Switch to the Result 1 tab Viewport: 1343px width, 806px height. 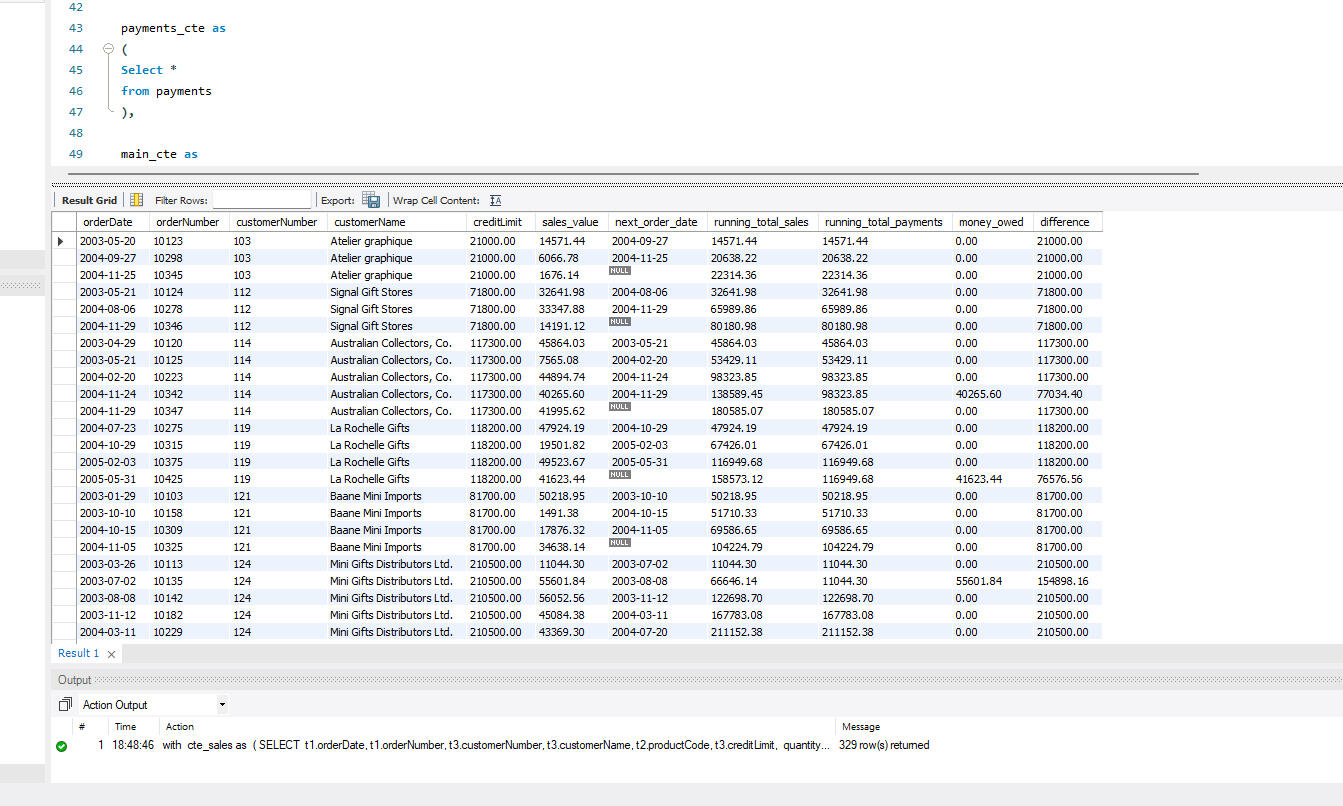pos(78,653)
